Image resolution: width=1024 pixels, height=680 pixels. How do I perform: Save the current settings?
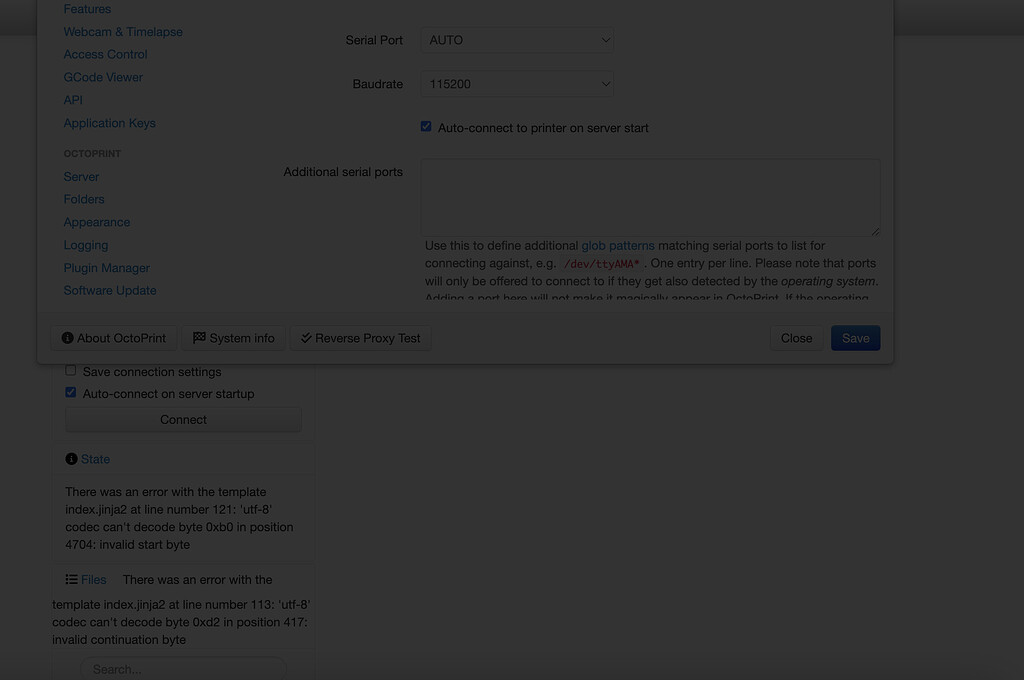pos(855,338)
